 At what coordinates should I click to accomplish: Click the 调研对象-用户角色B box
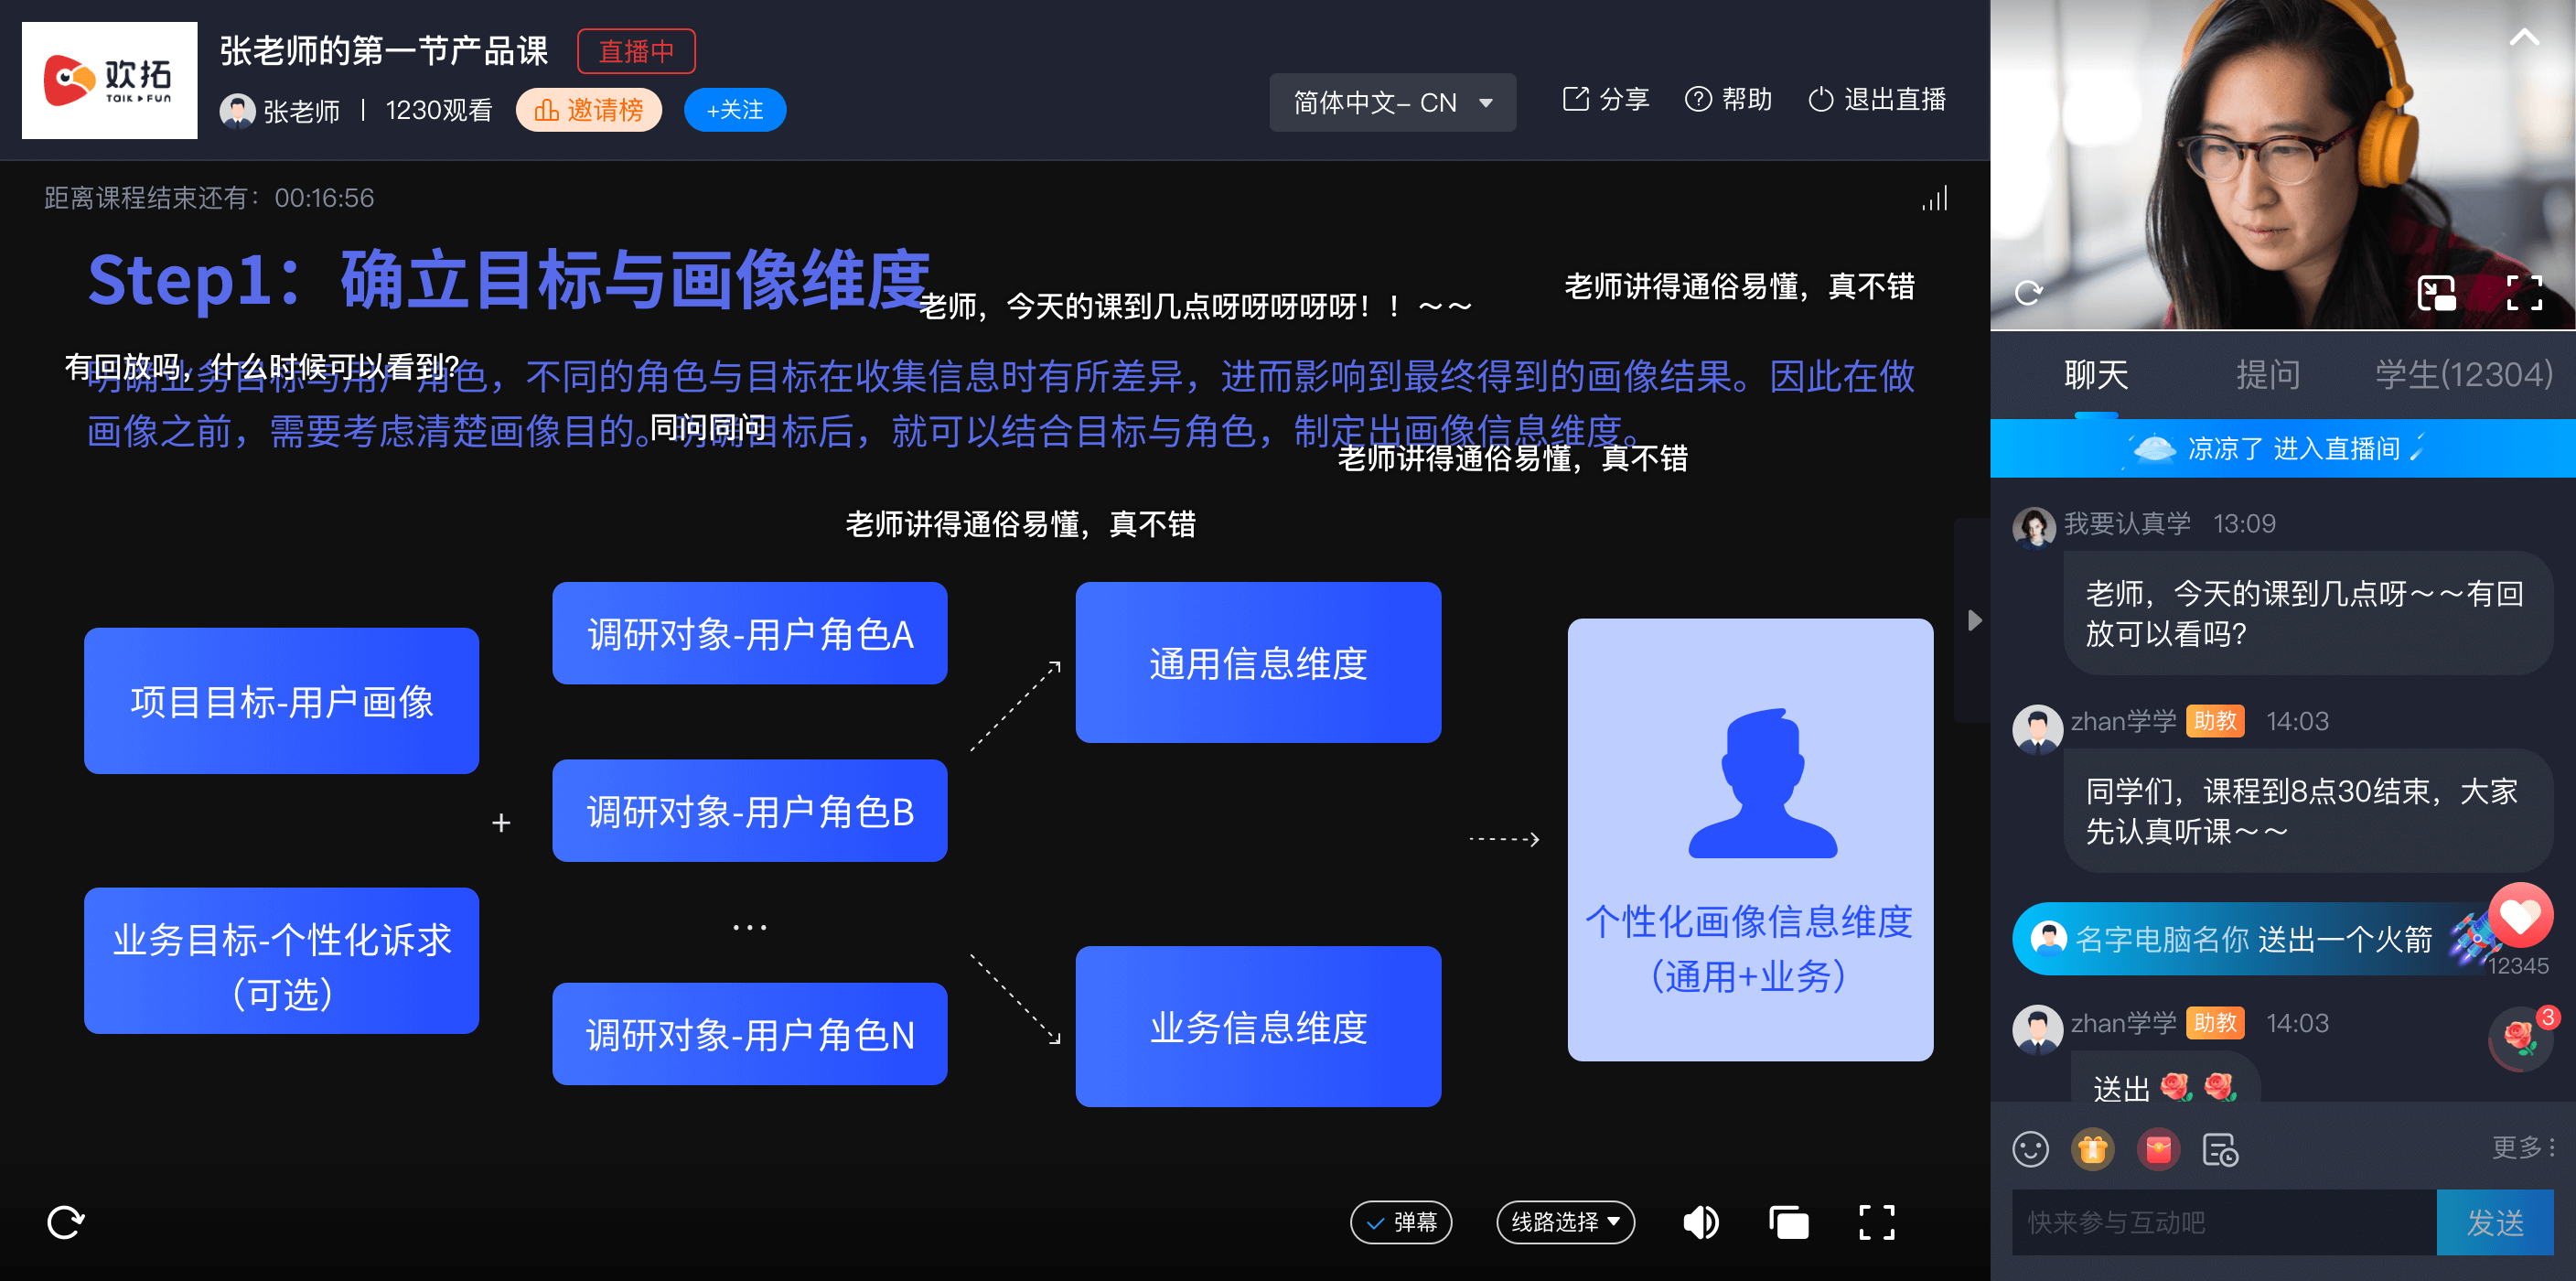pos(749,811)
